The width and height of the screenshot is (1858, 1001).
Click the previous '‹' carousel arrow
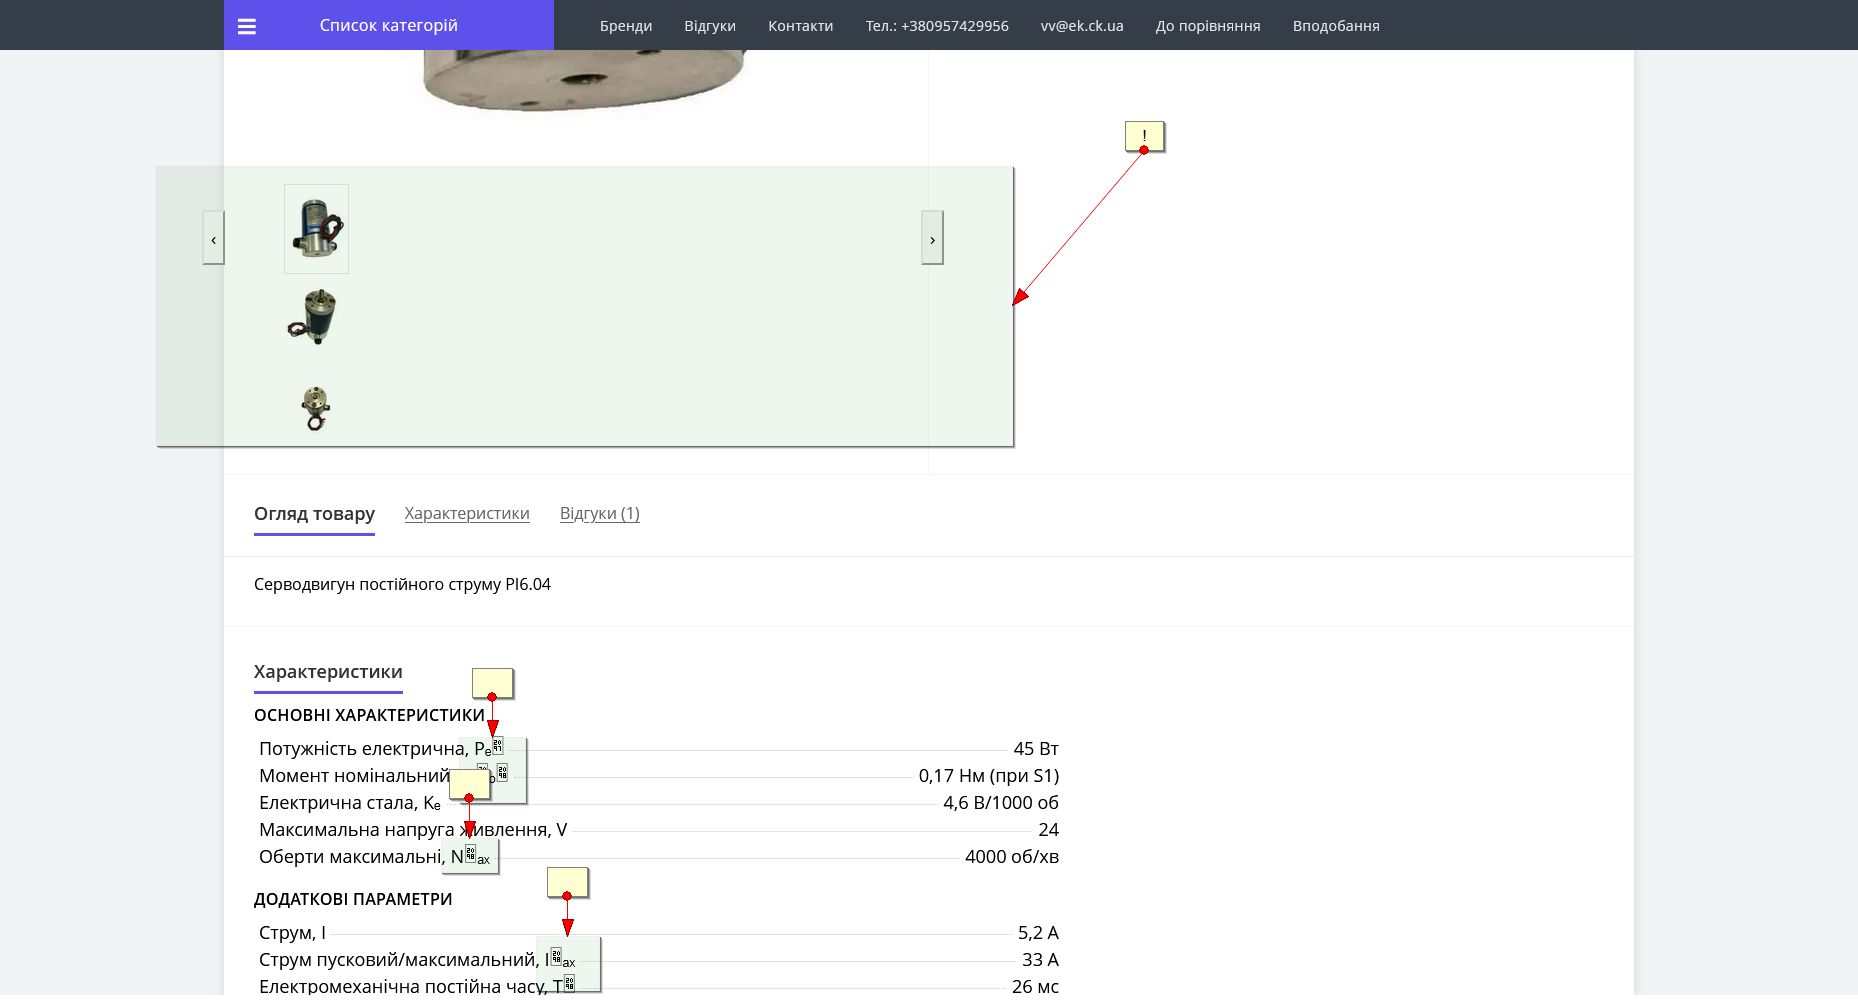pos(213,238)
